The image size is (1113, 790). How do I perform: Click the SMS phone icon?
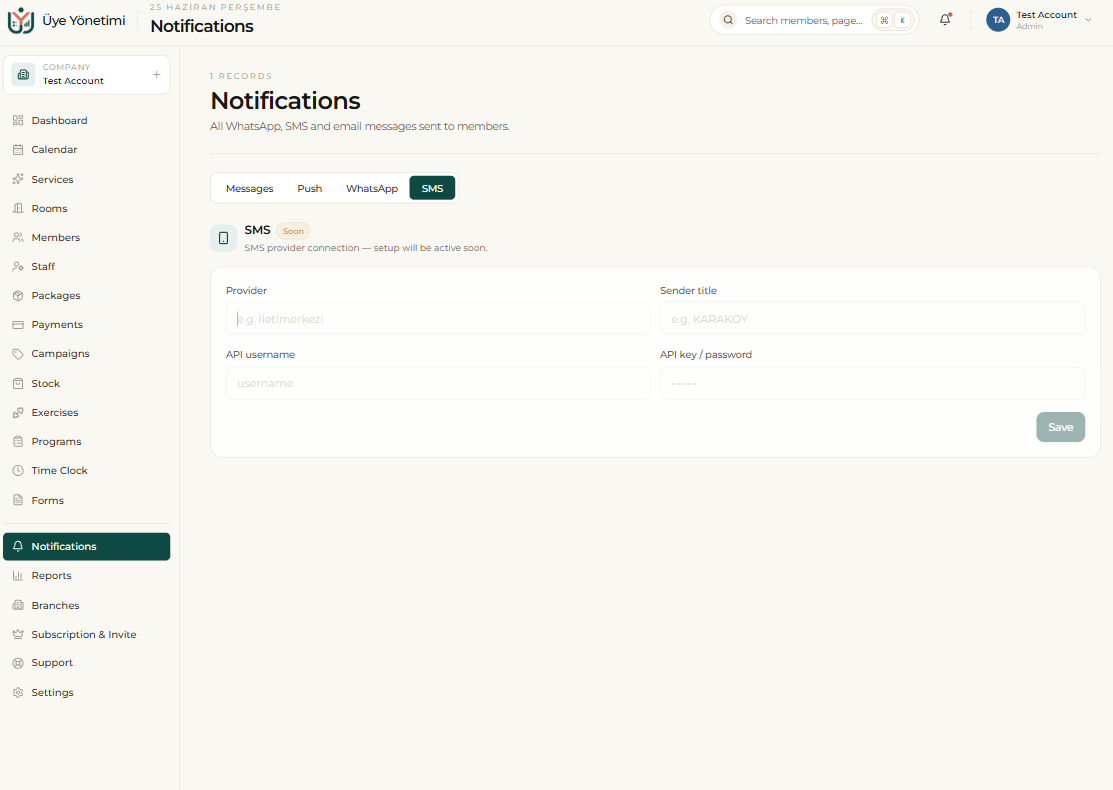tap(224, 238)
